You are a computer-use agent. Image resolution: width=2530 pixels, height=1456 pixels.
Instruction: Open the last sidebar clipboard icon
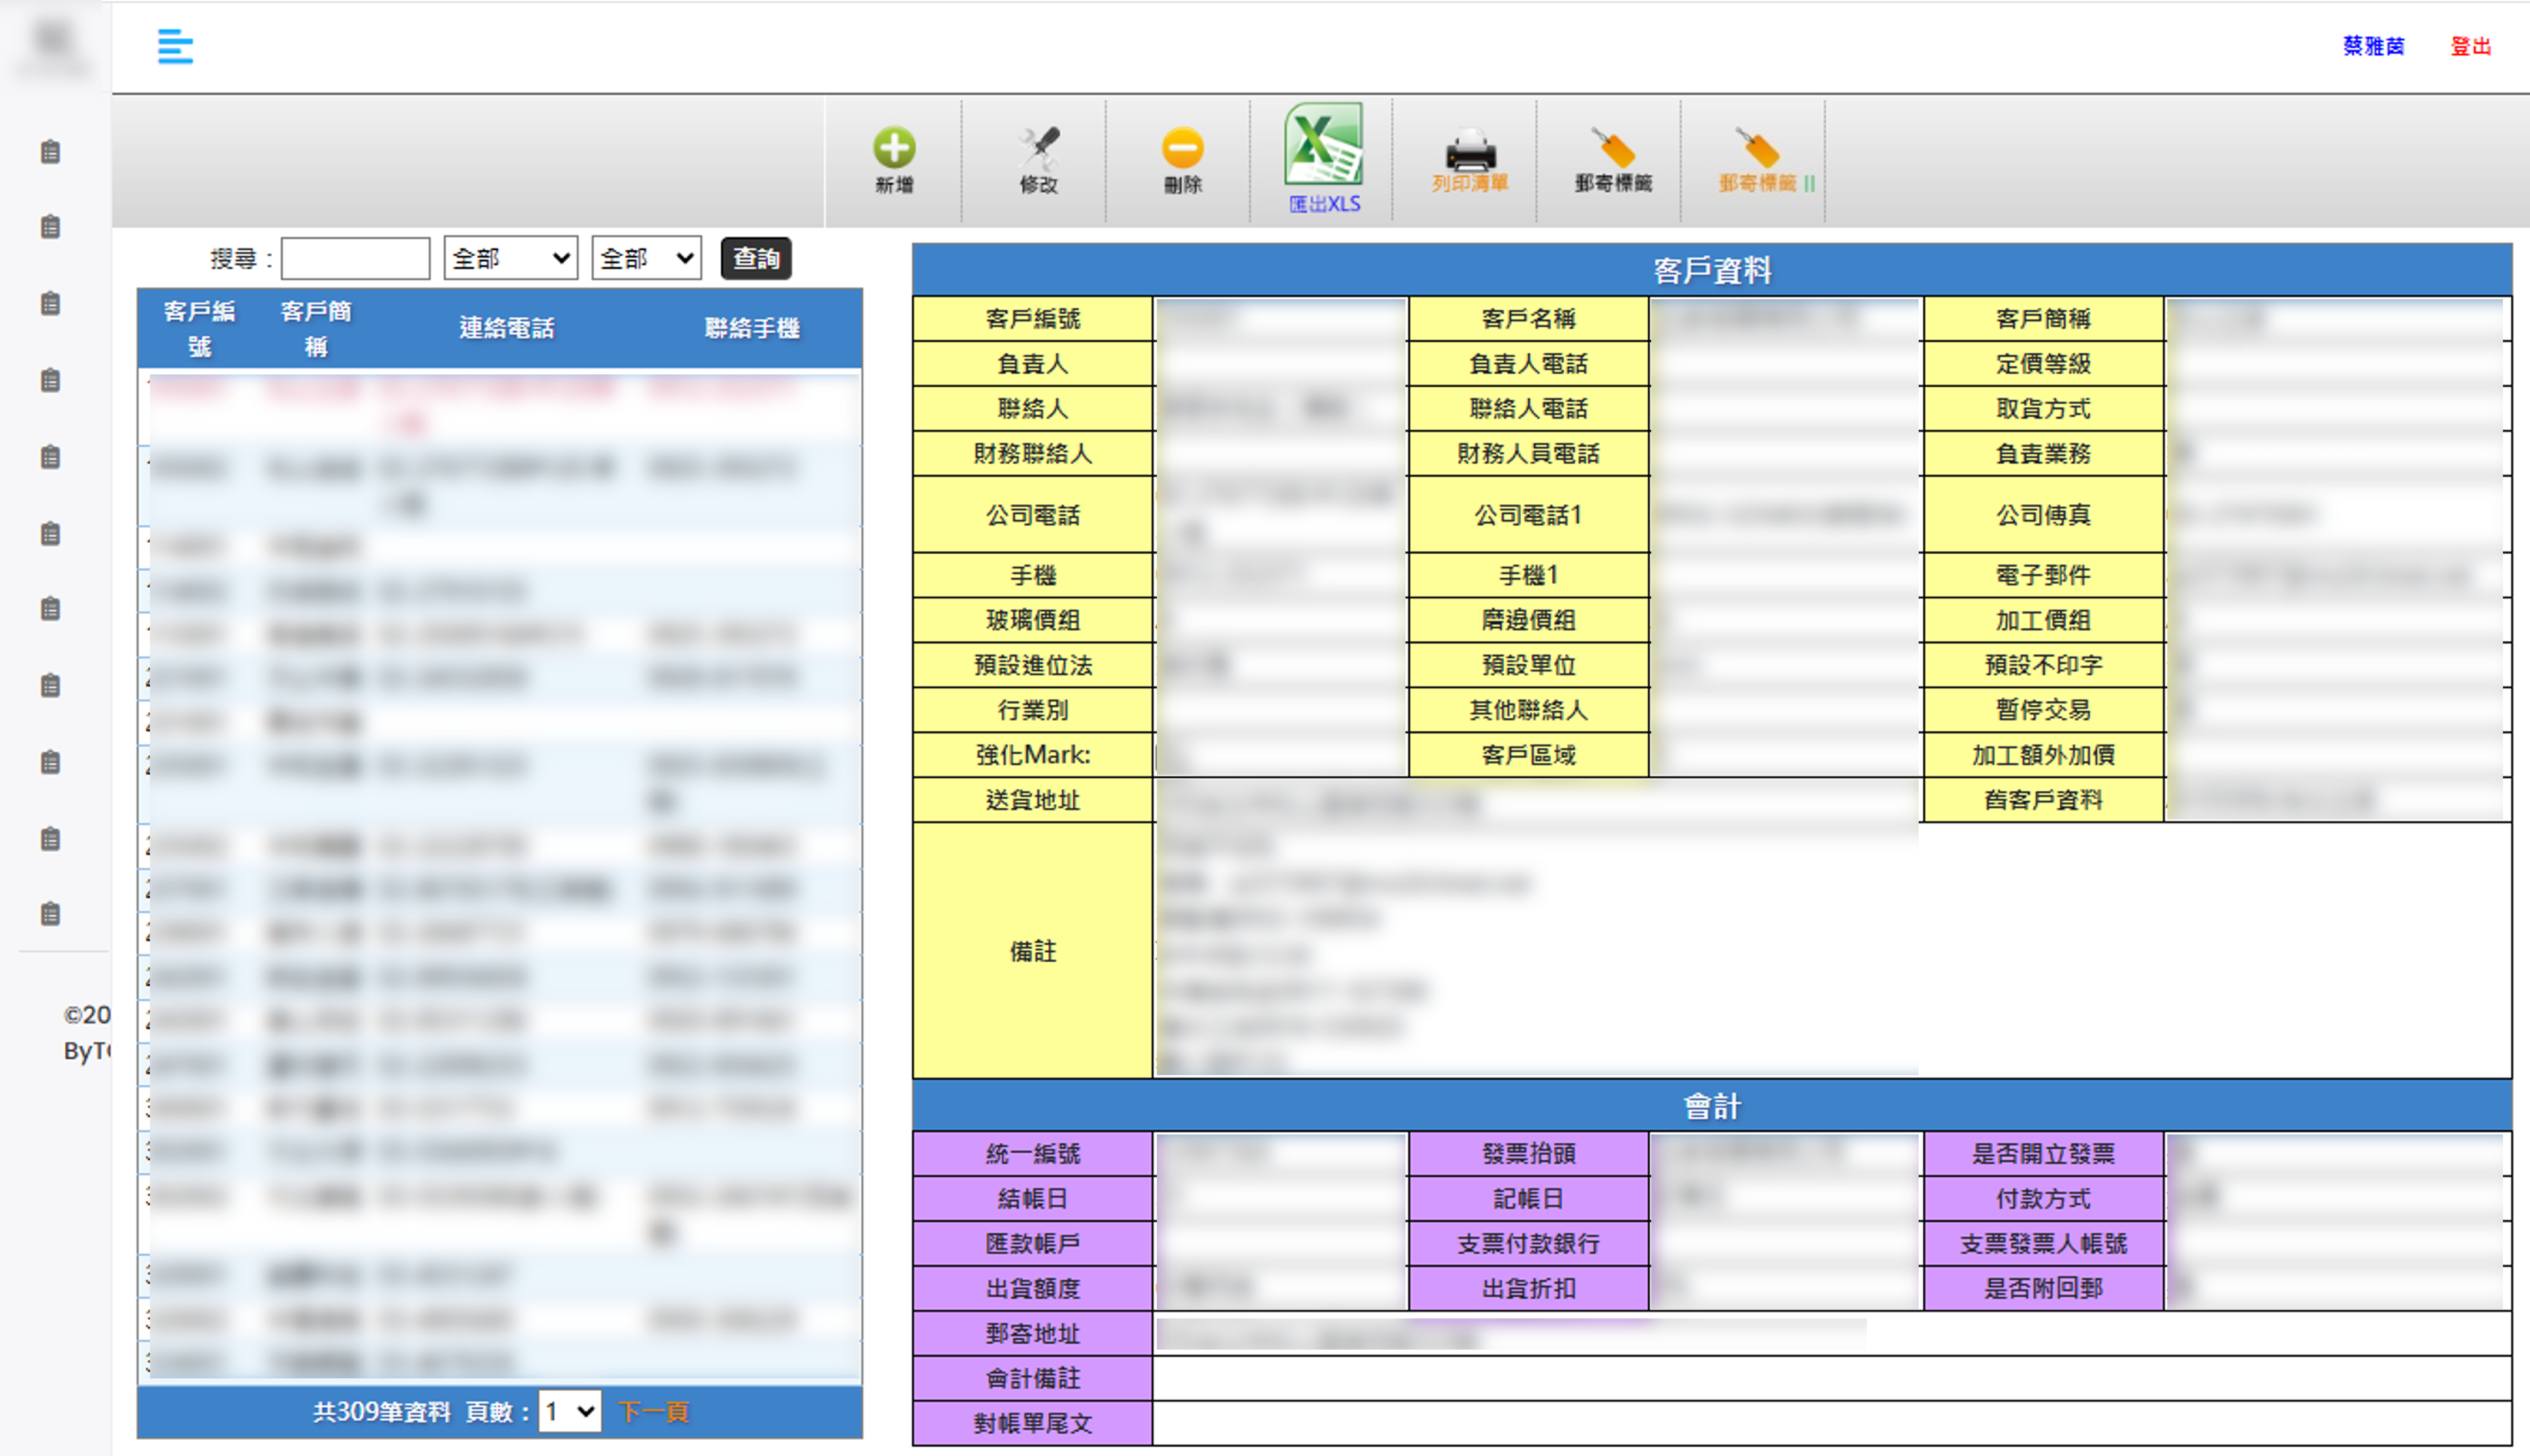50,914
